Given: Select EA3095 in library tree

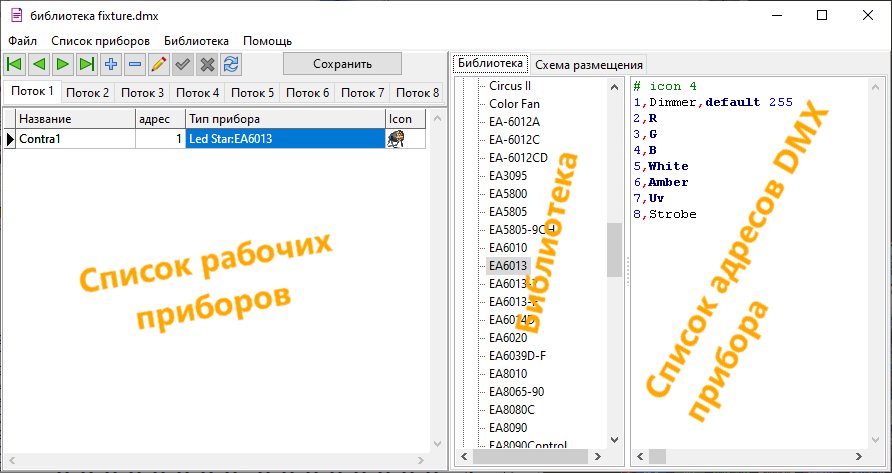Looking at the screenshot, I should point(508,176).
